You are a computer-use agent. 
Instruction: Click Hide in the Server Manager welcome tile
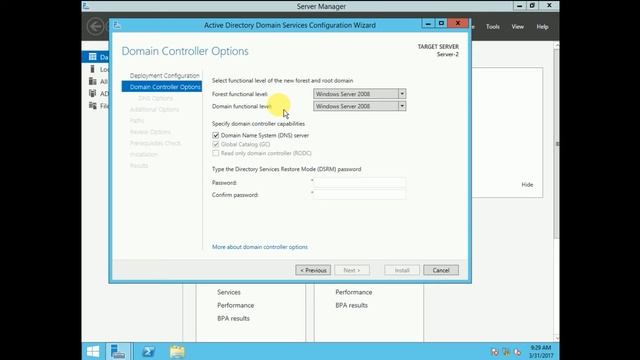point(527,184)
